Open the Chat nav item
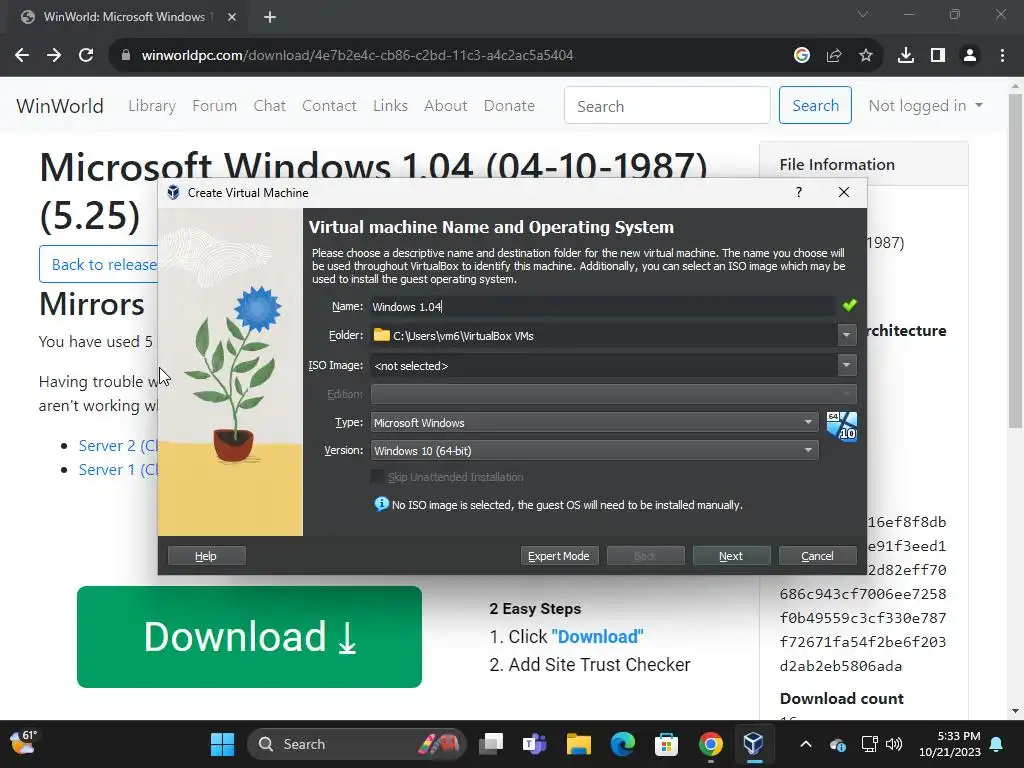 click(270, 105)
